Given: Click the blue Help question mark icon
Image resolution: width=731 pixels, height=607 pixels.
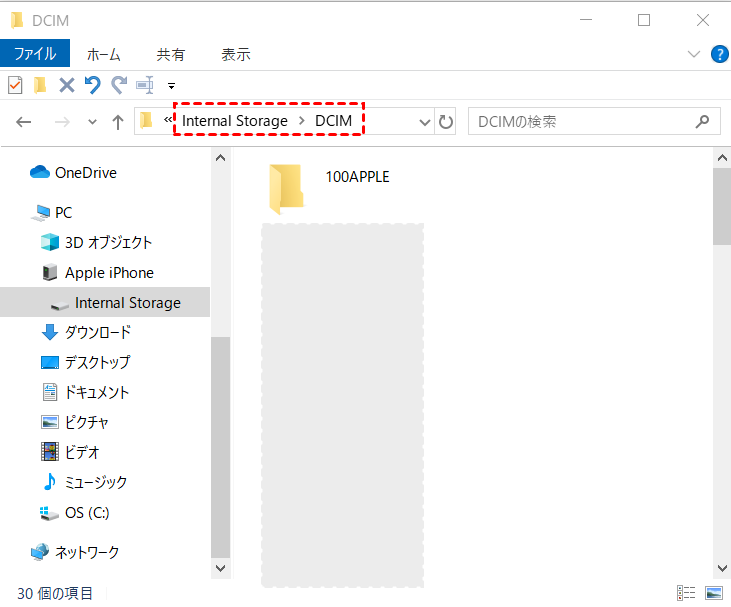Looking at the screenshot, I should pyautogui.click(x=719, y=54).
